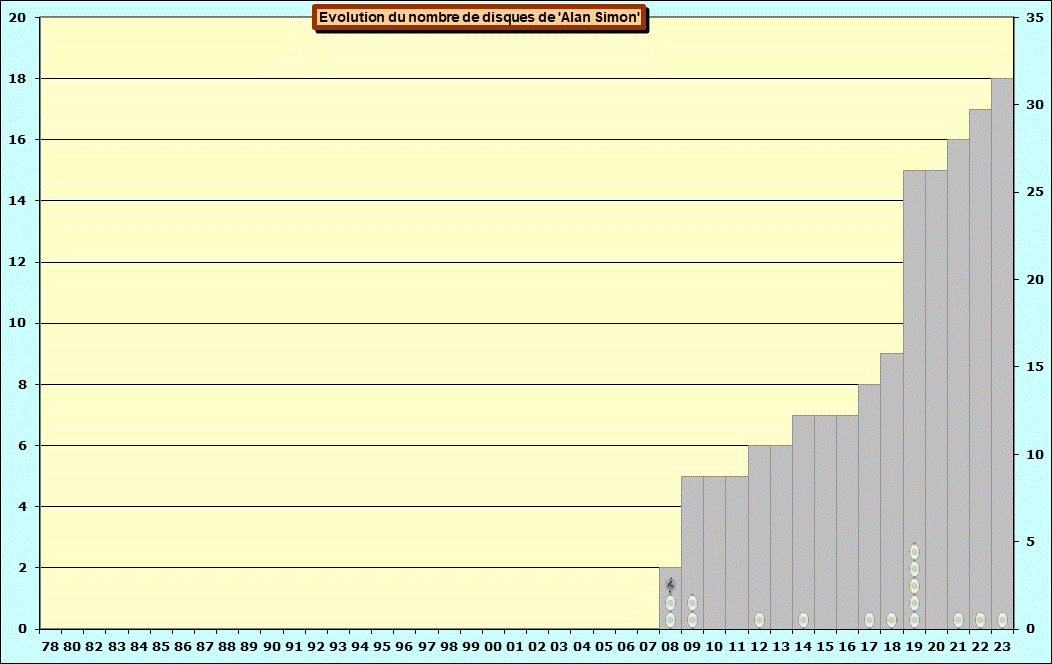1052x664 pixels.
Task: Click the chart title 'Evolution du nombre de disques de Alan Simon'
Action: pos(480,17)
